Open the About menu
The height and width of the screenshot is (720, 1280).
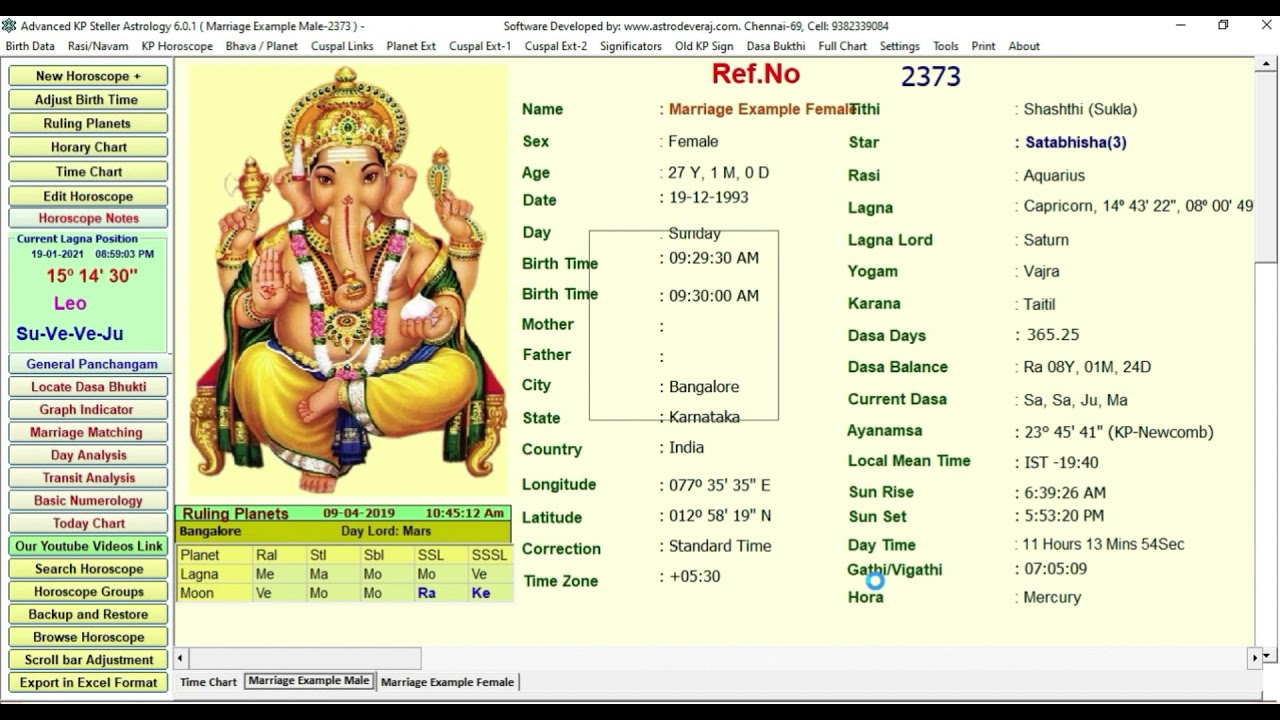1024,46
